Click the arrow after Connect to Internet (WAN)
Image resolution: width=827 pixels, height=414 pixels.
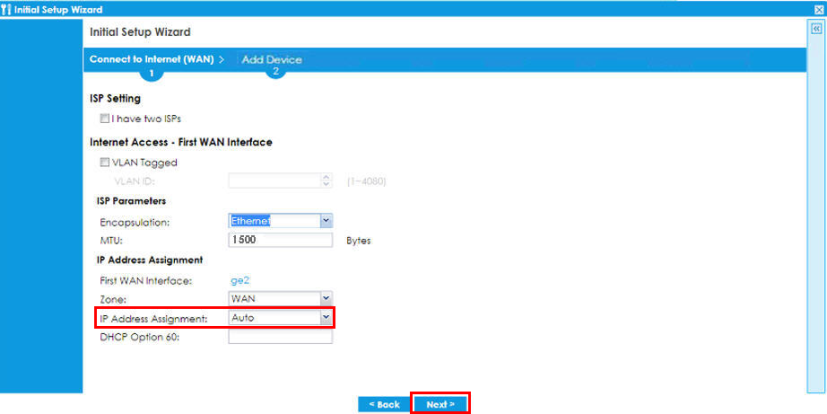[221, 60]
